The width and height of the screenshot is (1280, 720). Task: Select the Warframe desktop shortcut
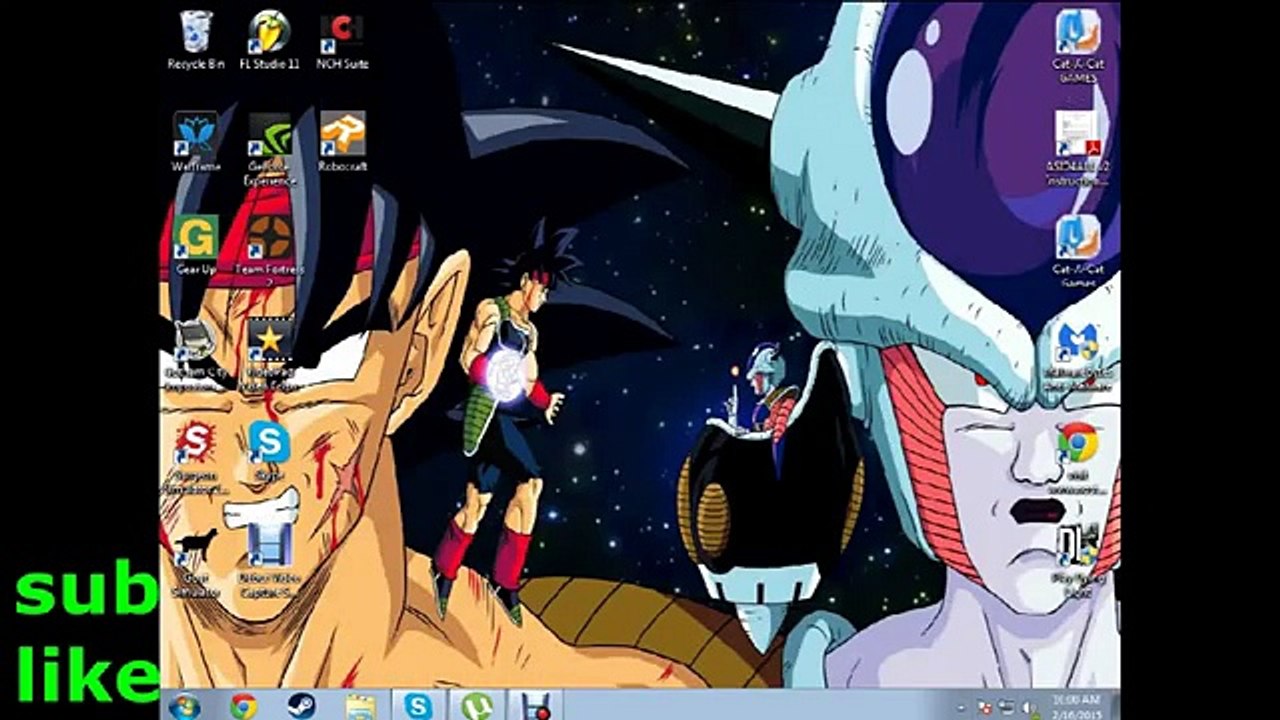click(x=196, y=141)
